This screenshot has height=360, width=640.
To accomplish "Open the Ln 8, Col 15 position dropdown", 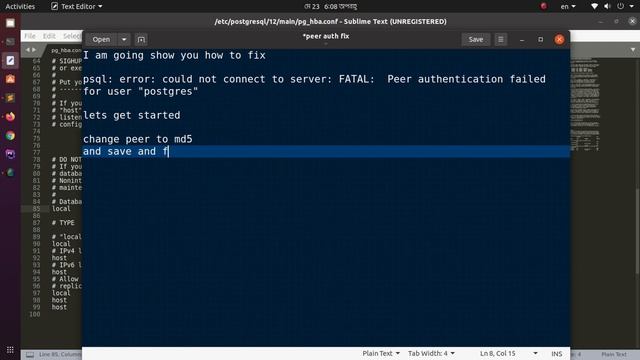I will tap(509, 353).
